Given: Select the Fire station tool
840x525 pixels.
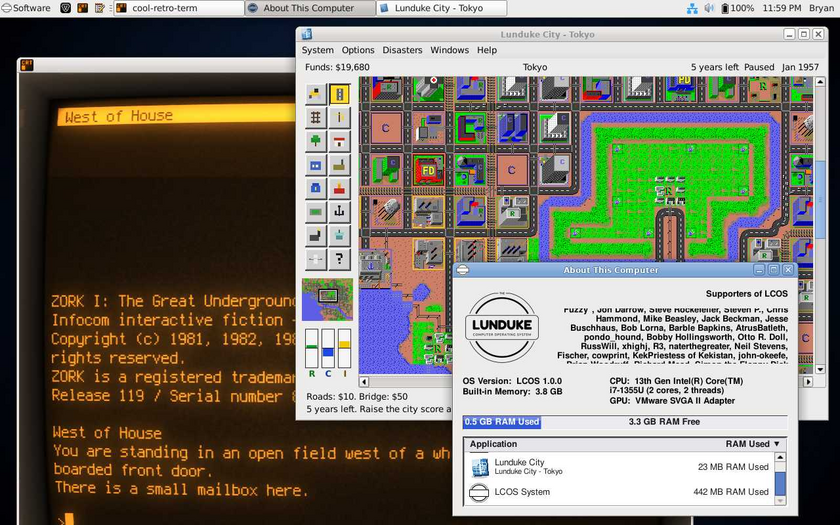Looking at the screenshot, I should click(x=339, y=188).
